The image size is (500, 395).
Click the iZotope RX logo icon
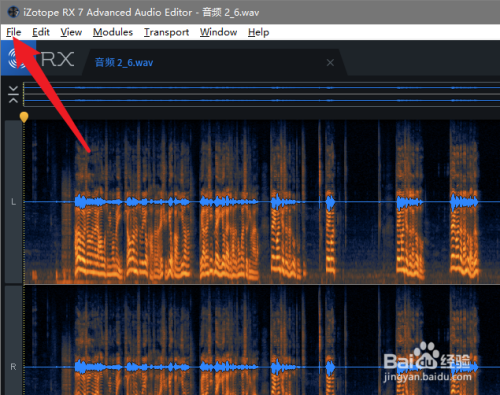pyautogui.click(x=18, y=59)
